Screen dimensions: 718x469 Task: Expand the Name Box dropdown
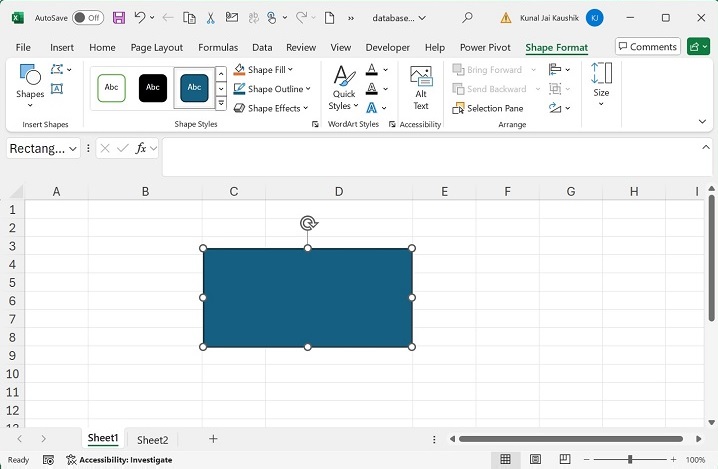(74, 148)
